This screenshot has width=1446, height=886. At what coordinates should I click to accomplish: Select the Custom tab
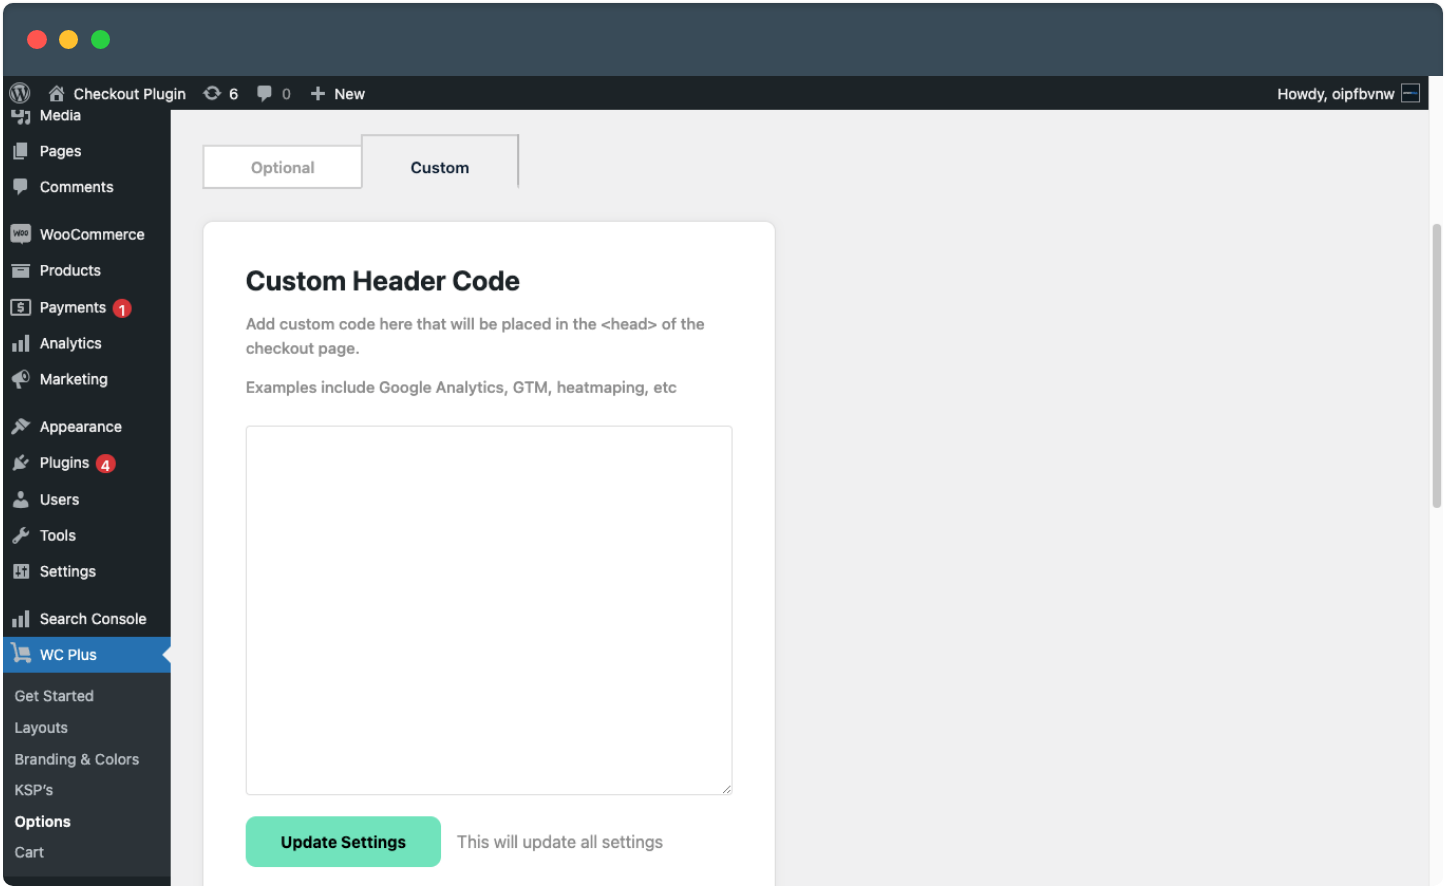point(440,162)
